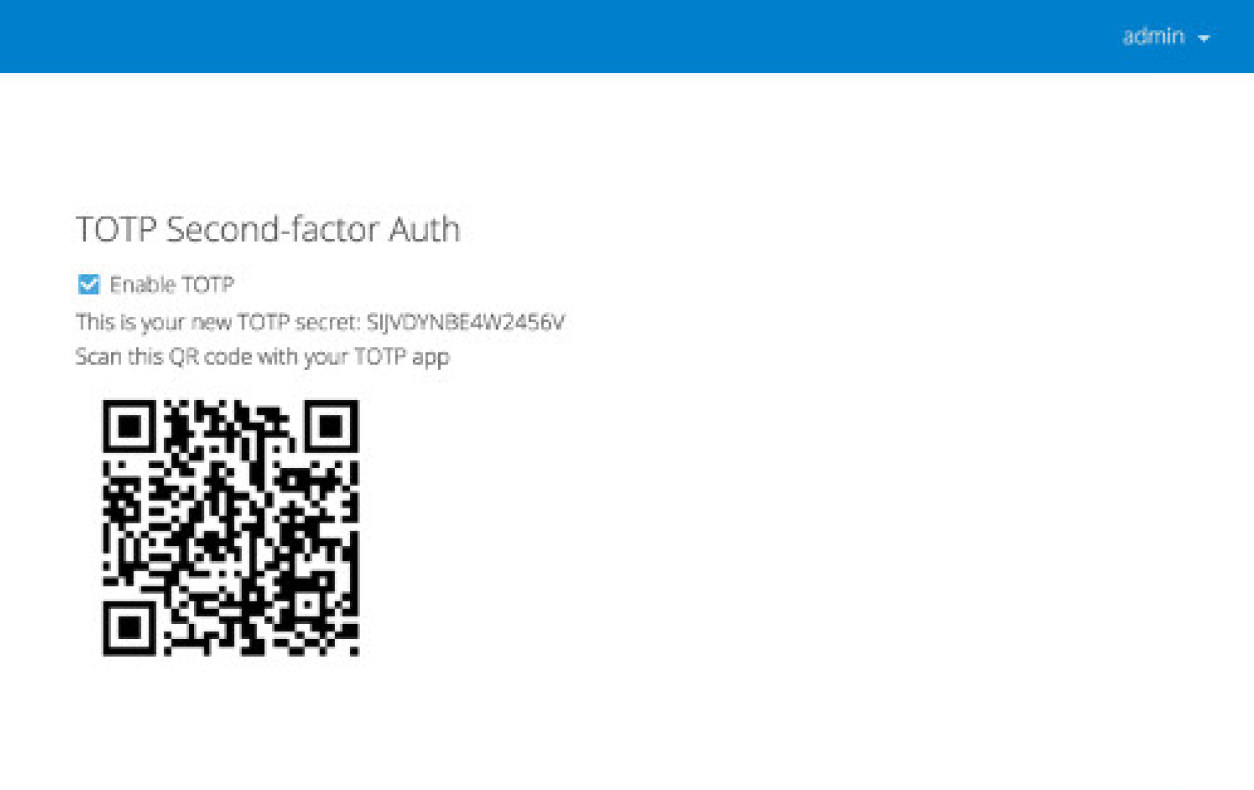Click the TOTP Second-factor Auth heading

[268, 229]
